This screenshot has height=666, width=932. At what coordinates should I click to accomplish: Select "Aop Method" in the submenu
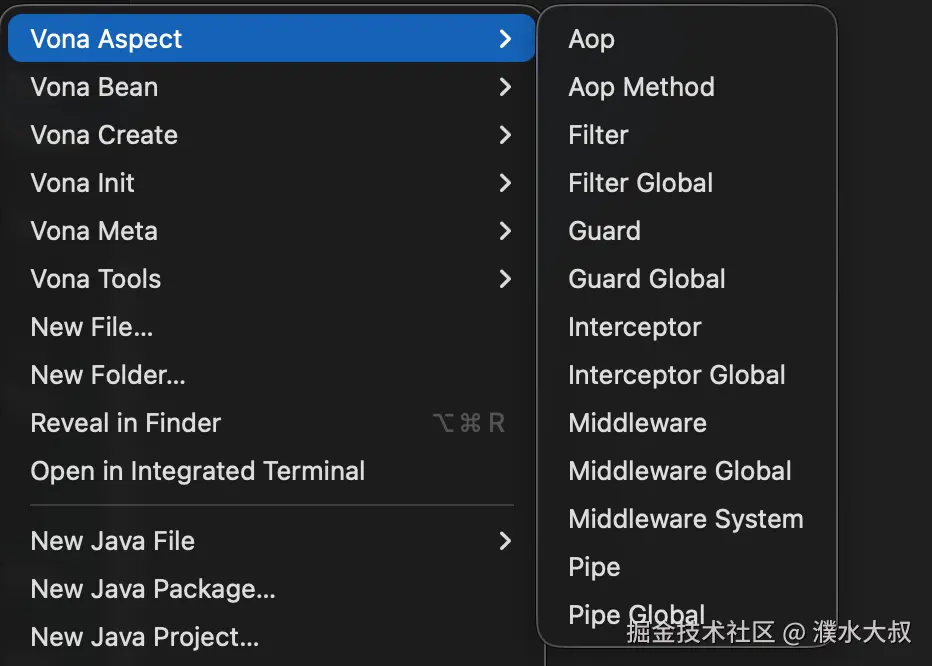click(641, 87)
